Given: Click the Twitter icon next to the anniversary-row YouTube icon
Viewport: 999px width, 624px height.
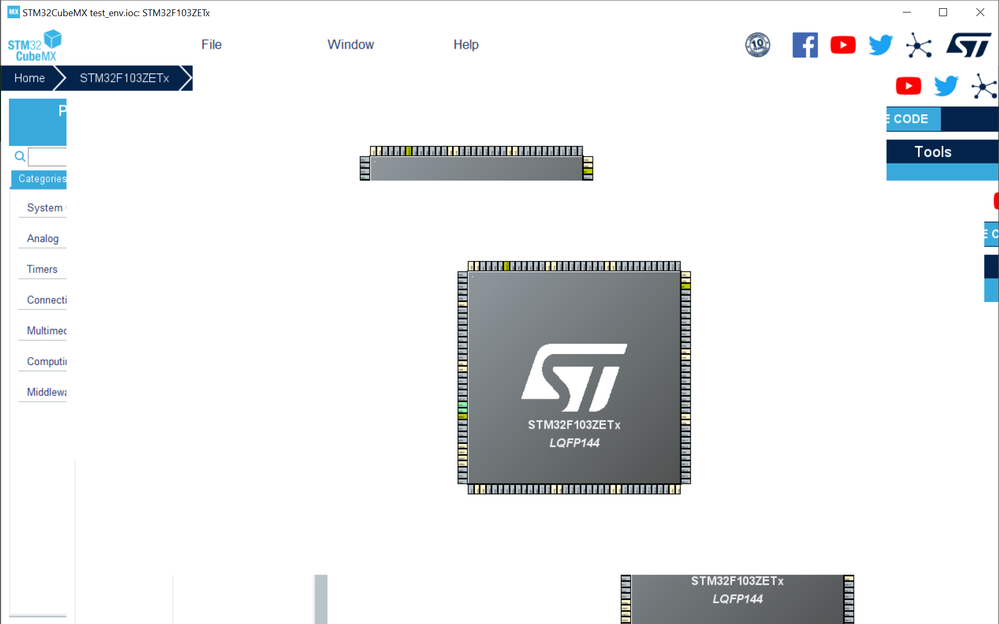Looking at the screenshot, I should tap(880, 45).
